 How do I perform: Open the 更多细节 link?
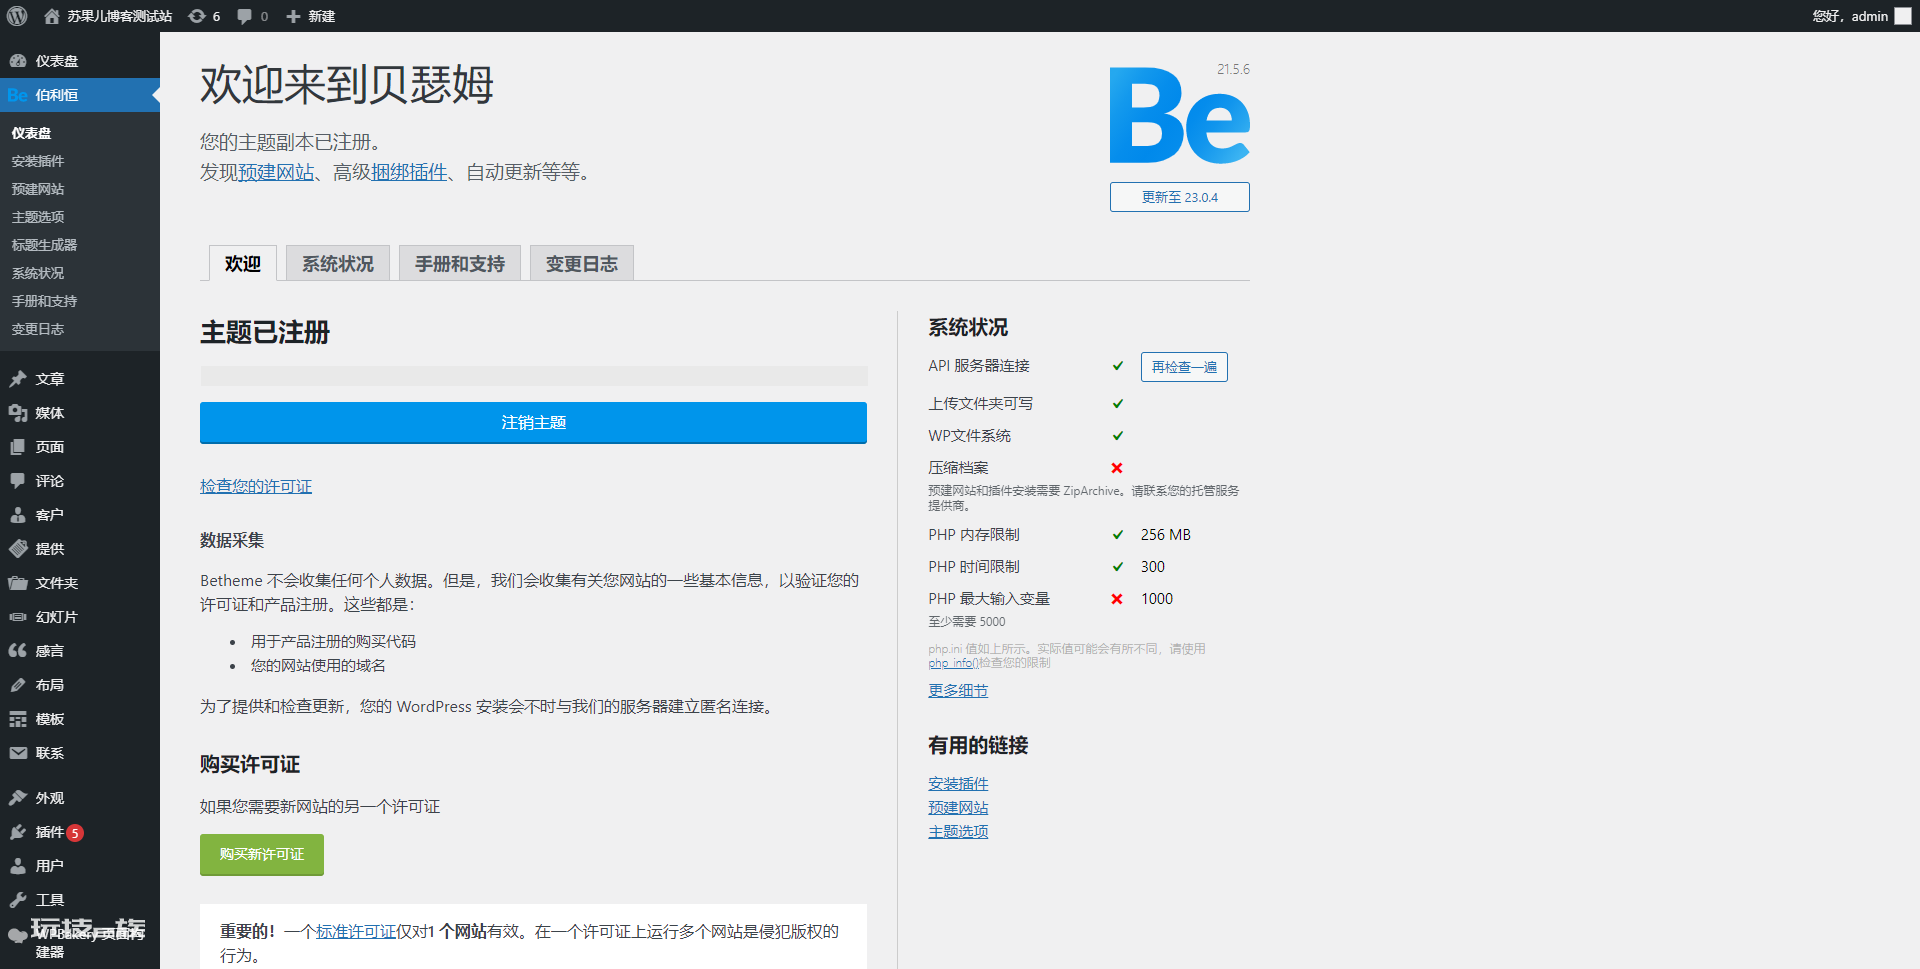(958, 691)
